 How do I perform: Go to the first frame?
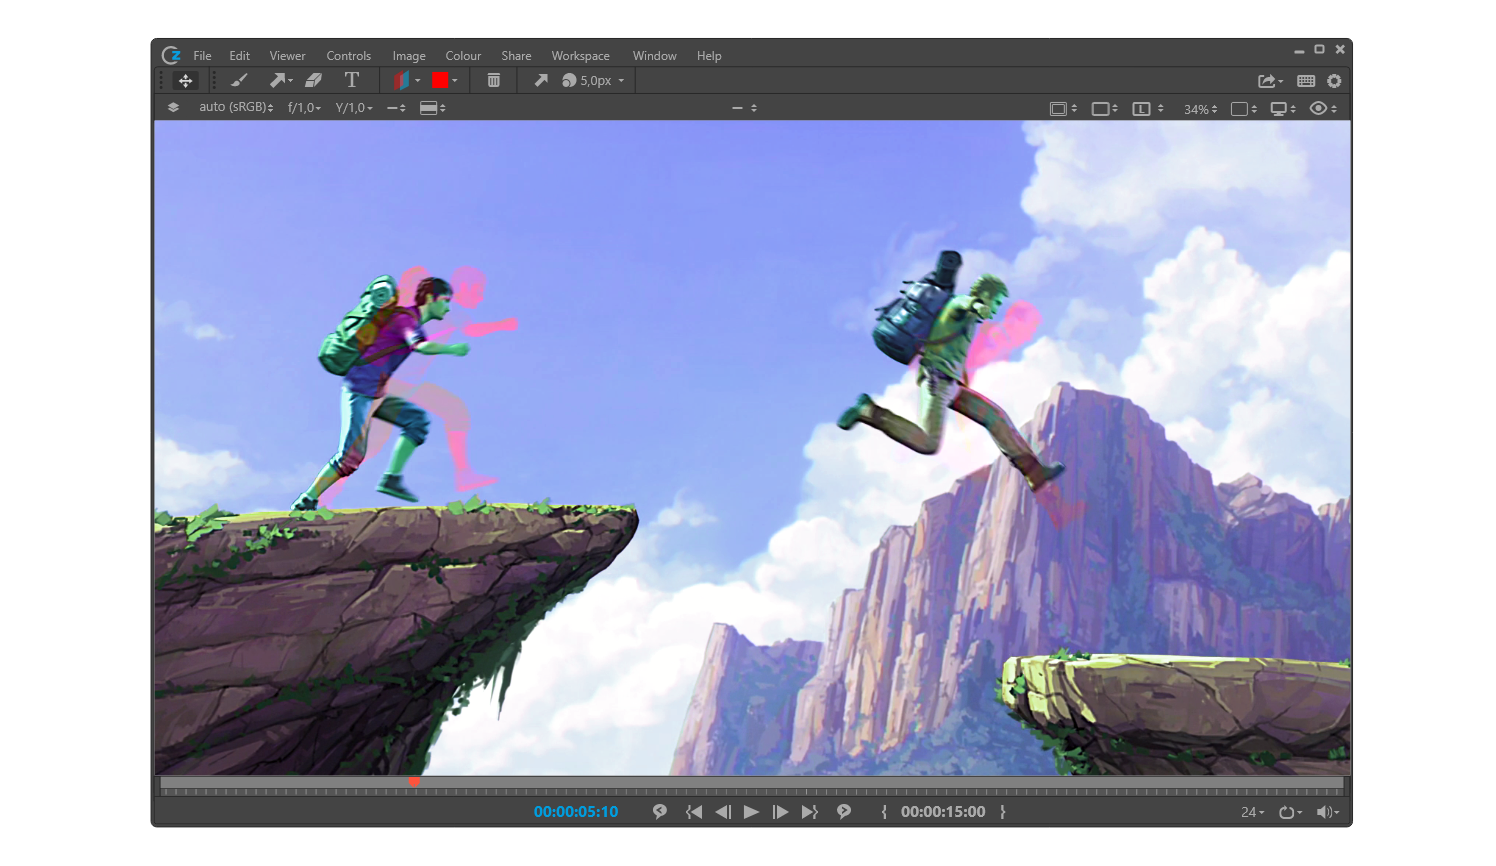pos(693,812)
